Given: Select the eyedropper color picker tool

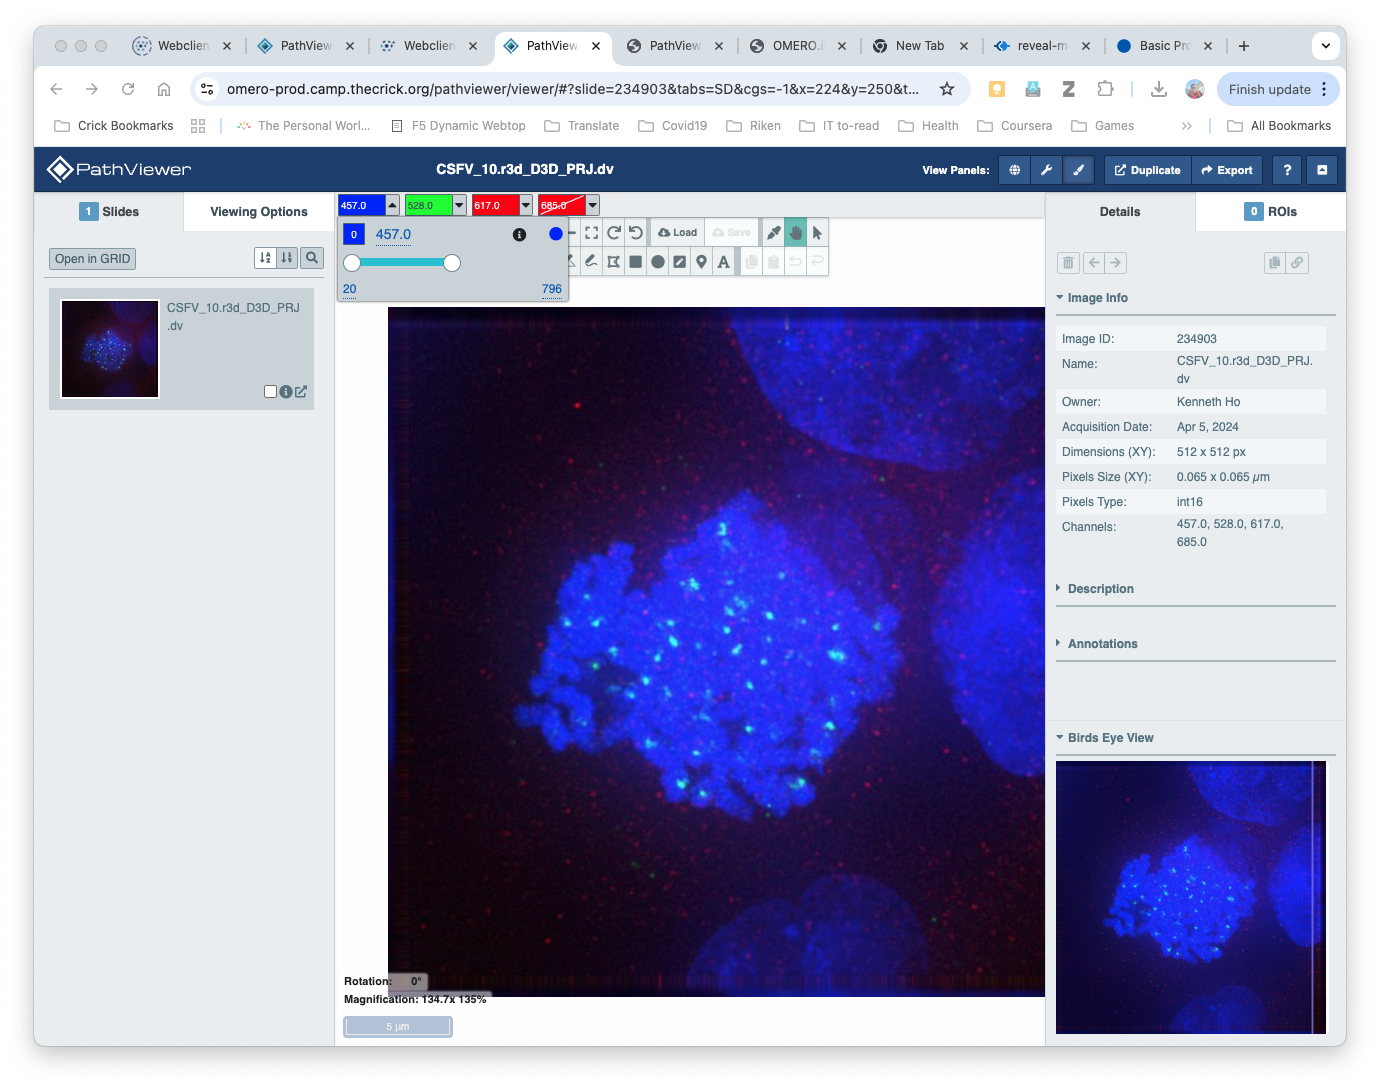Looking at the screenshot, I should 773,232.
